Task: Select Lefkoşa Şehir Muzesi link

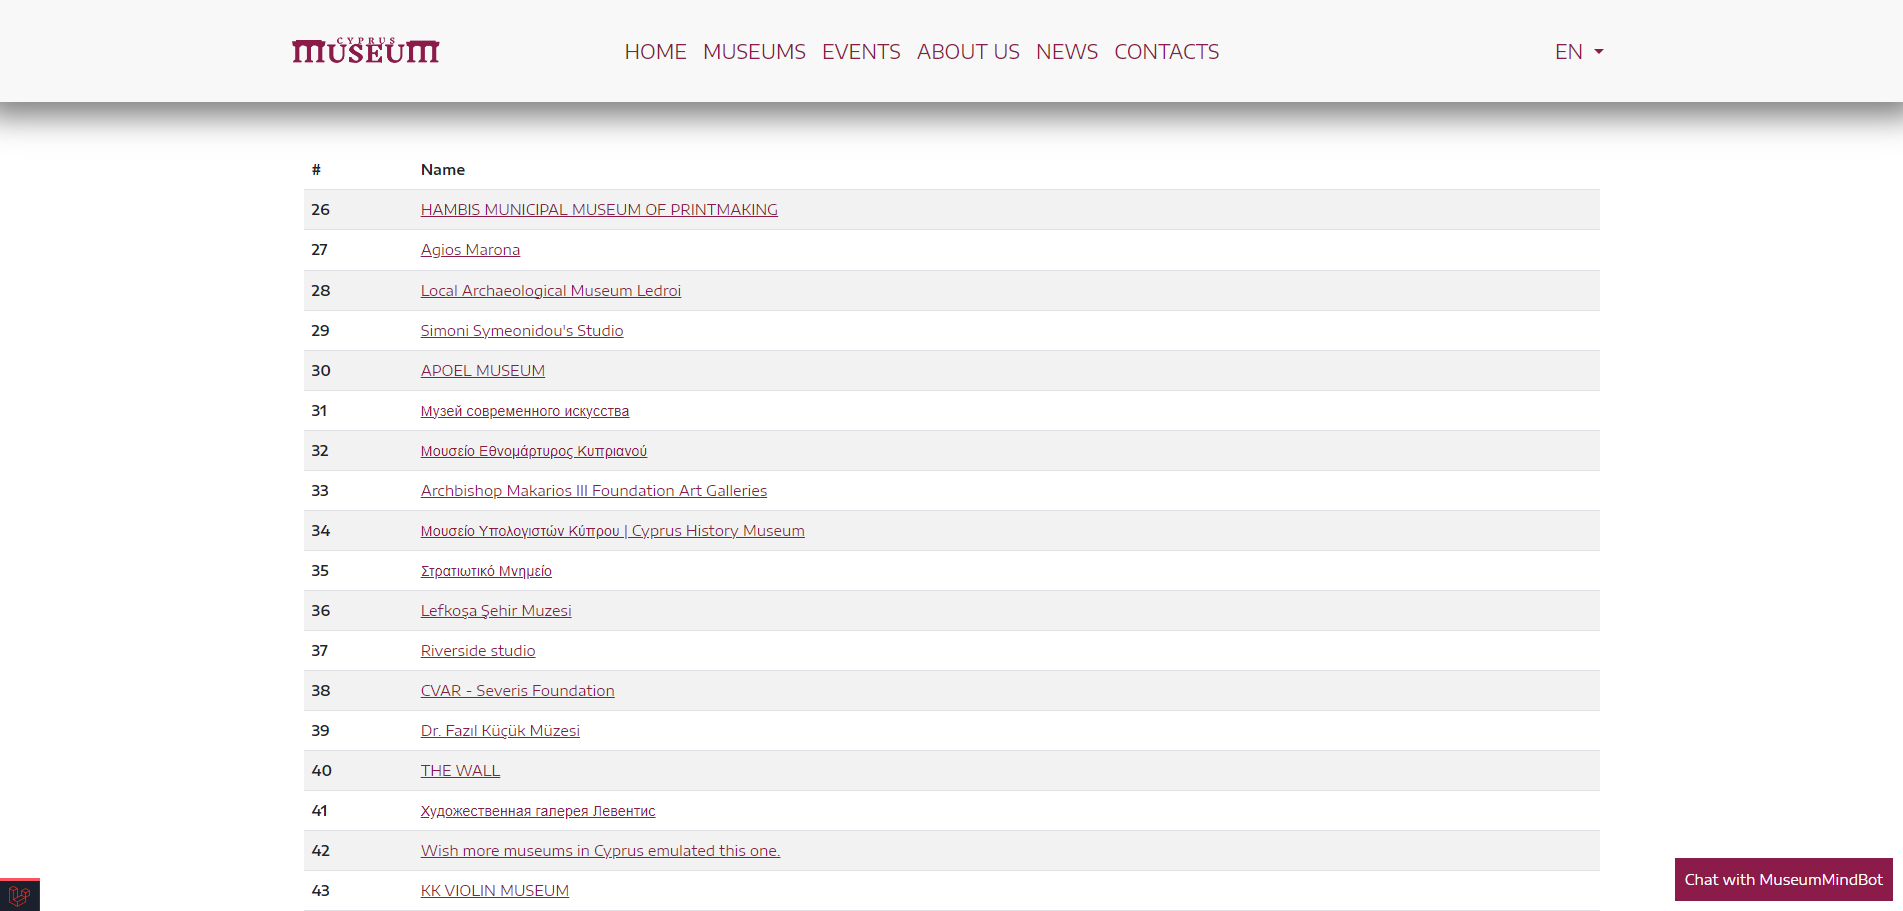Action: tap(496, 611)
